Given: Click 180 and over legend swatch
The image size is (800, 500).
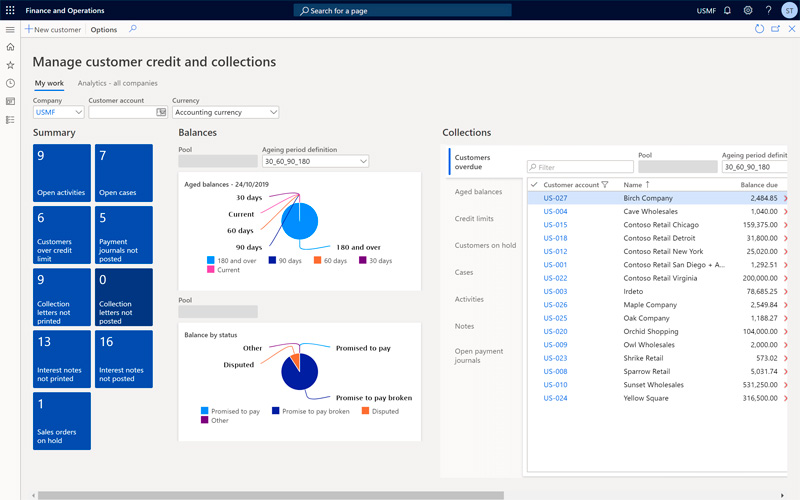Looking at the screenshot, I should click(x=211, y=260).
